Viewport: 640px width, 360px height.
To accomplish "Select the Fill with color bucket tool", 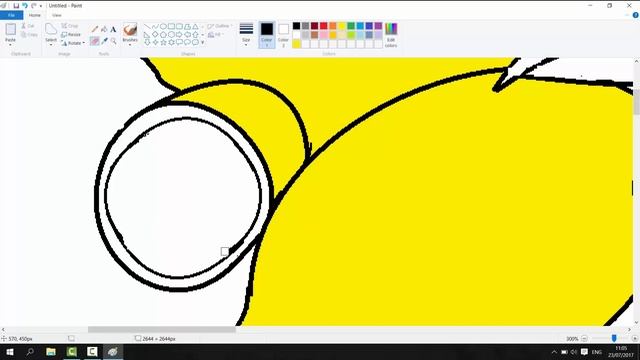I will [x=104, y=29].
